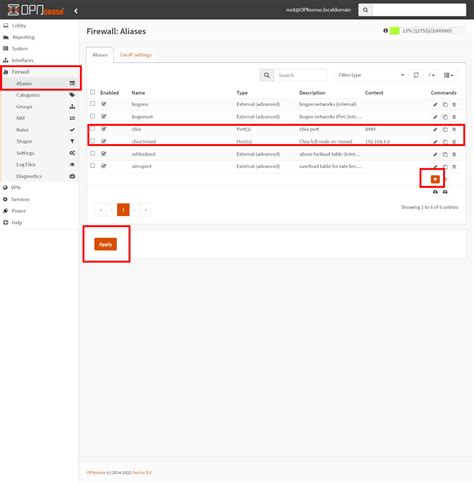Delete the virusprot alias

pyautogui.click(x=454, y=167)
